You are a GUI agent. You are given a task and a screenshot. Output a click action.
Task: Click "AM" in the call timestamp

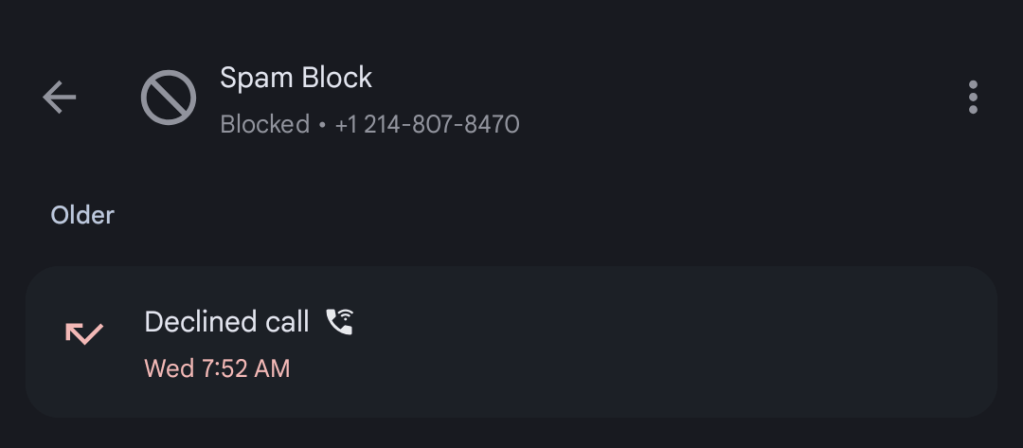click(270, 368)
